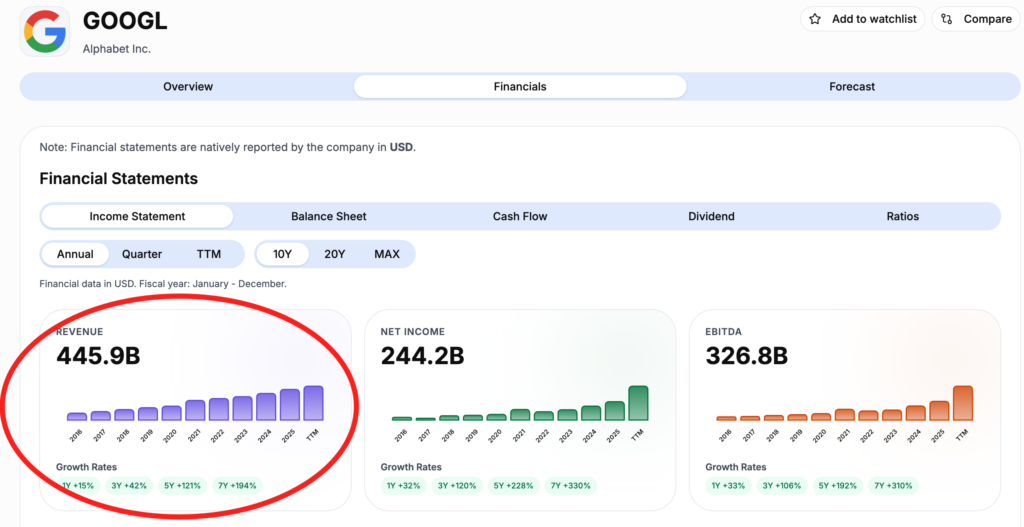Show the Cash Flow statement
Image resolution: width=1024 pixels, height=527 pixels.
pyautogui.click(x=520, y=216)
